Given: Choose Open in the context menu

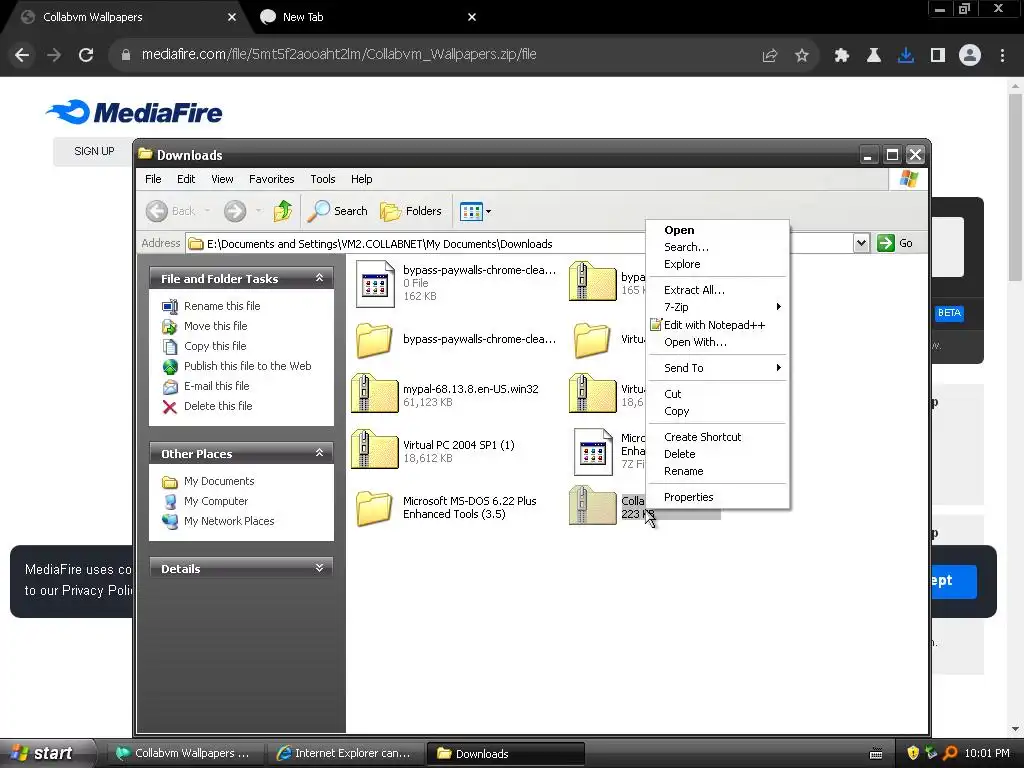Looking at the screenshot, I should coord(717,230).
